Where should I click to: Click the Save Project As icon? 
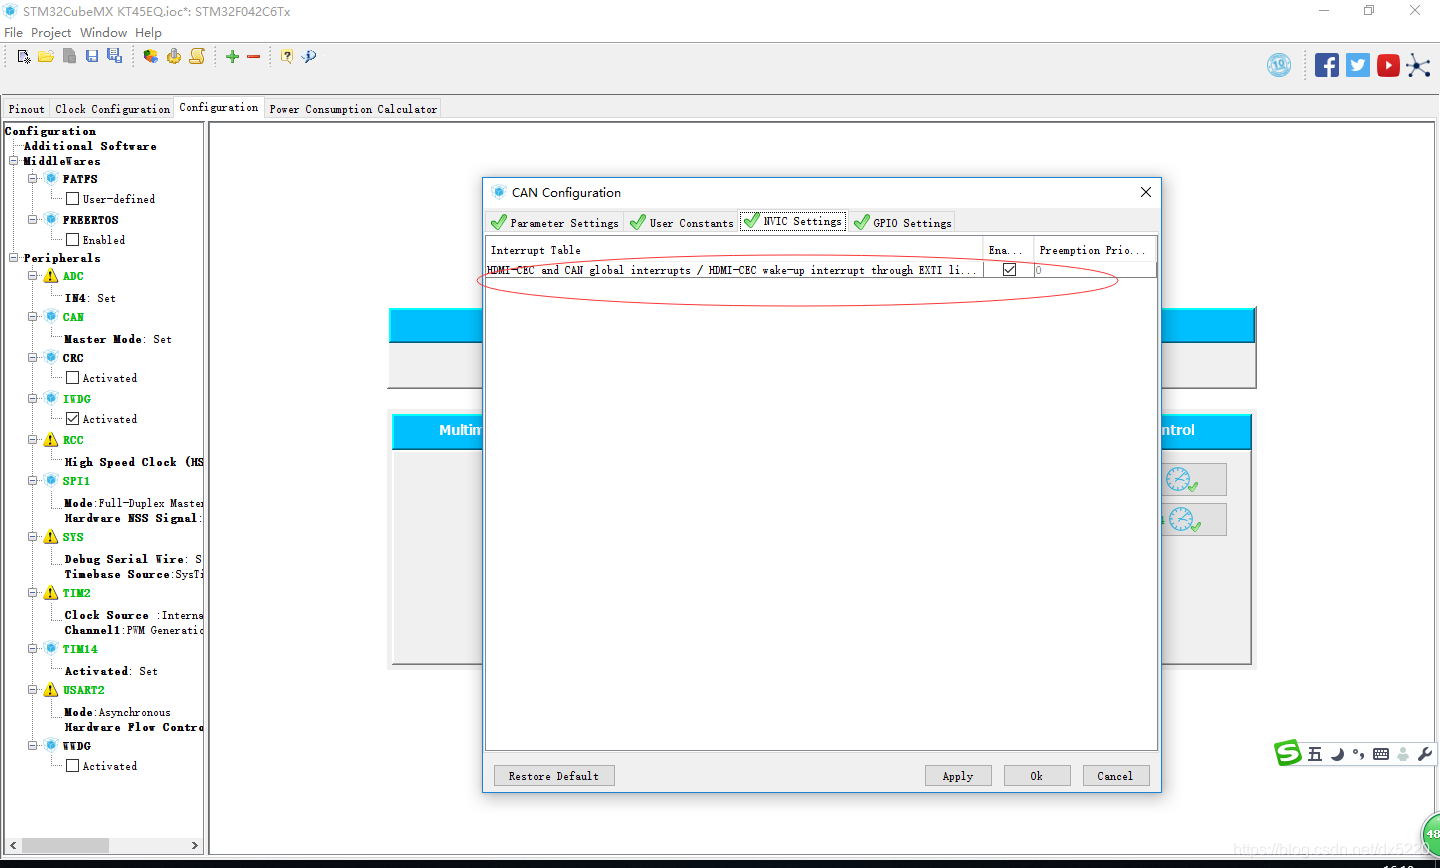114,56
